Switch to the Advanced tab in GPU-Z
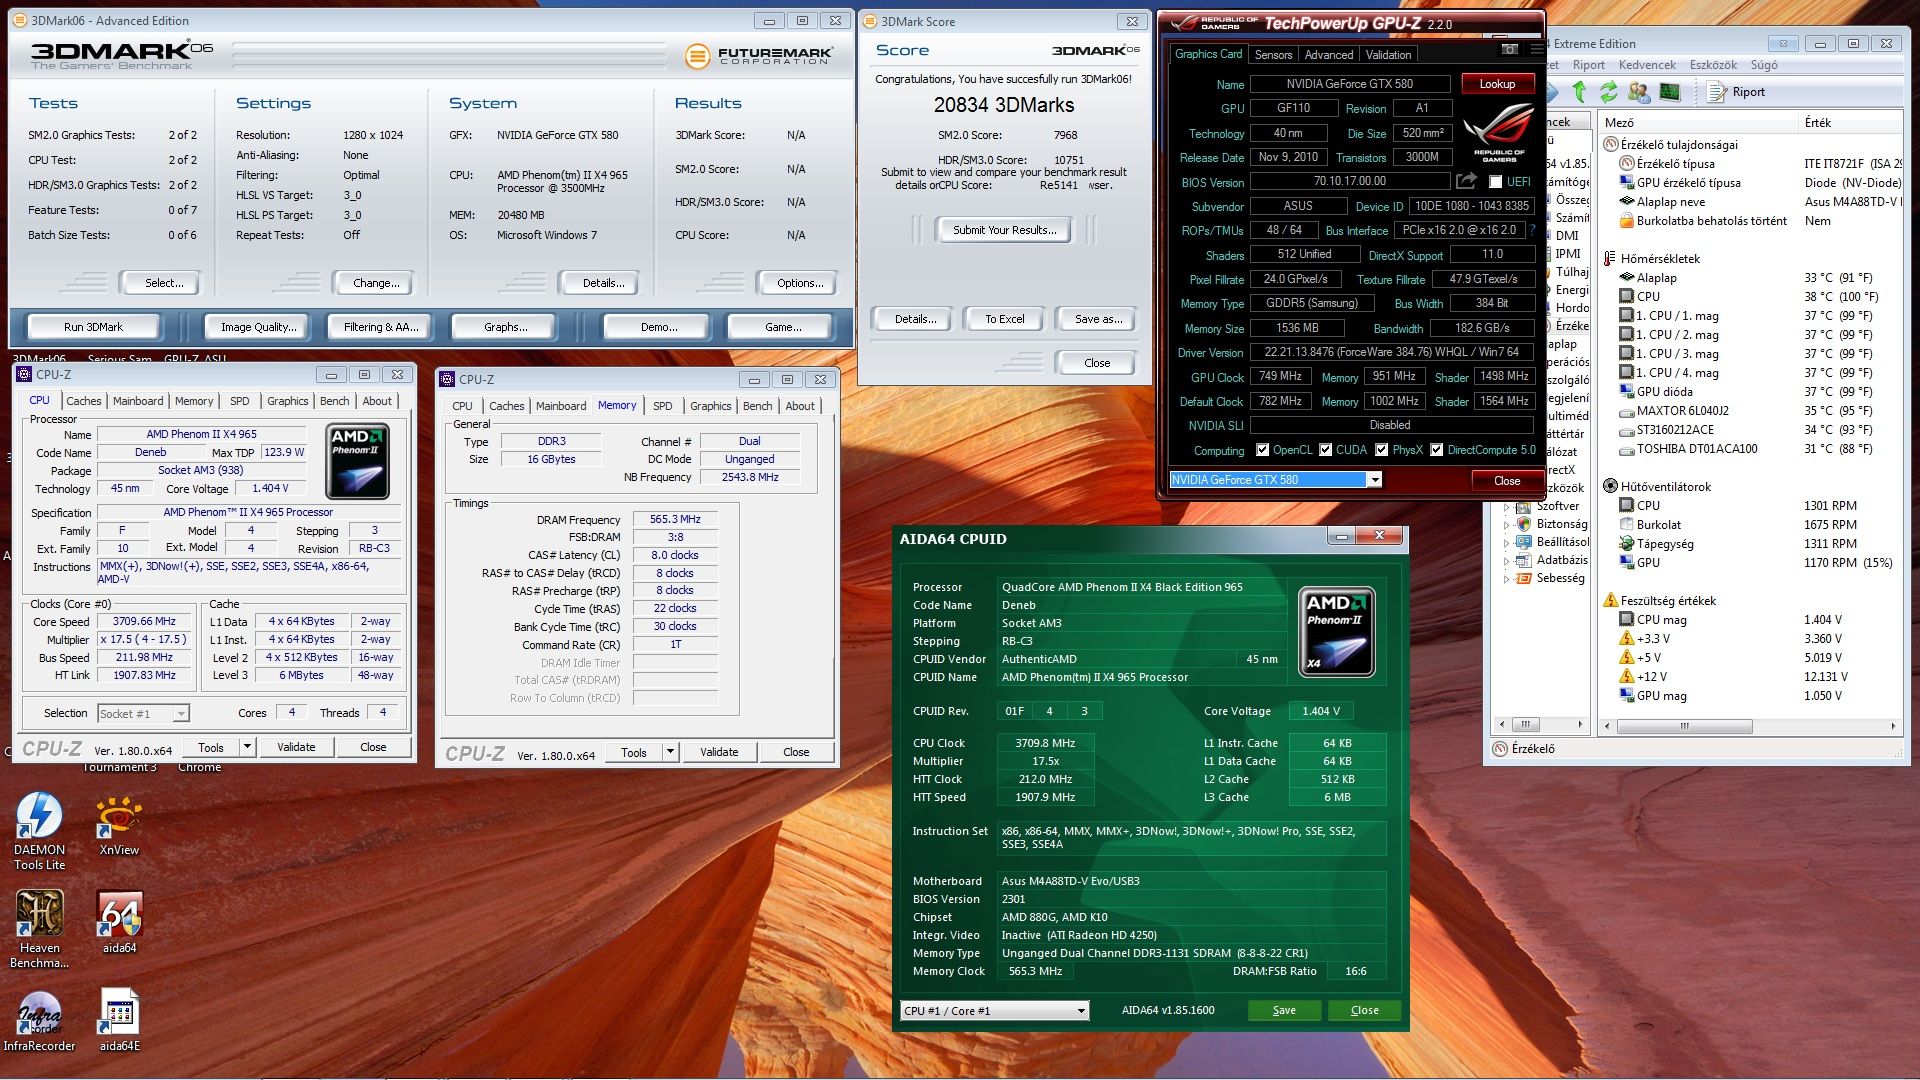This screenshot has height=1080, width=1920. [x=1328, y=54]
